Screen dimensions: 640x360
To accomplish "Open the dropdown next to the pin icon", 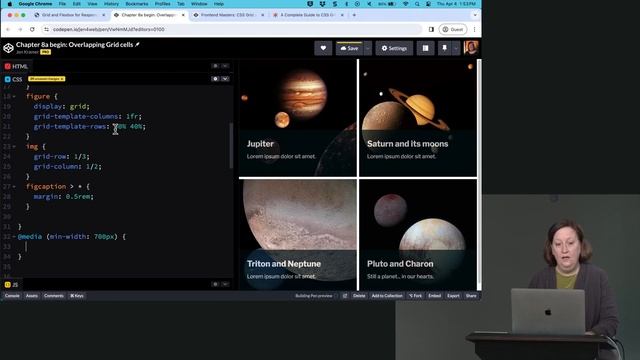I will pyautogui.click(x=456, y=48).
